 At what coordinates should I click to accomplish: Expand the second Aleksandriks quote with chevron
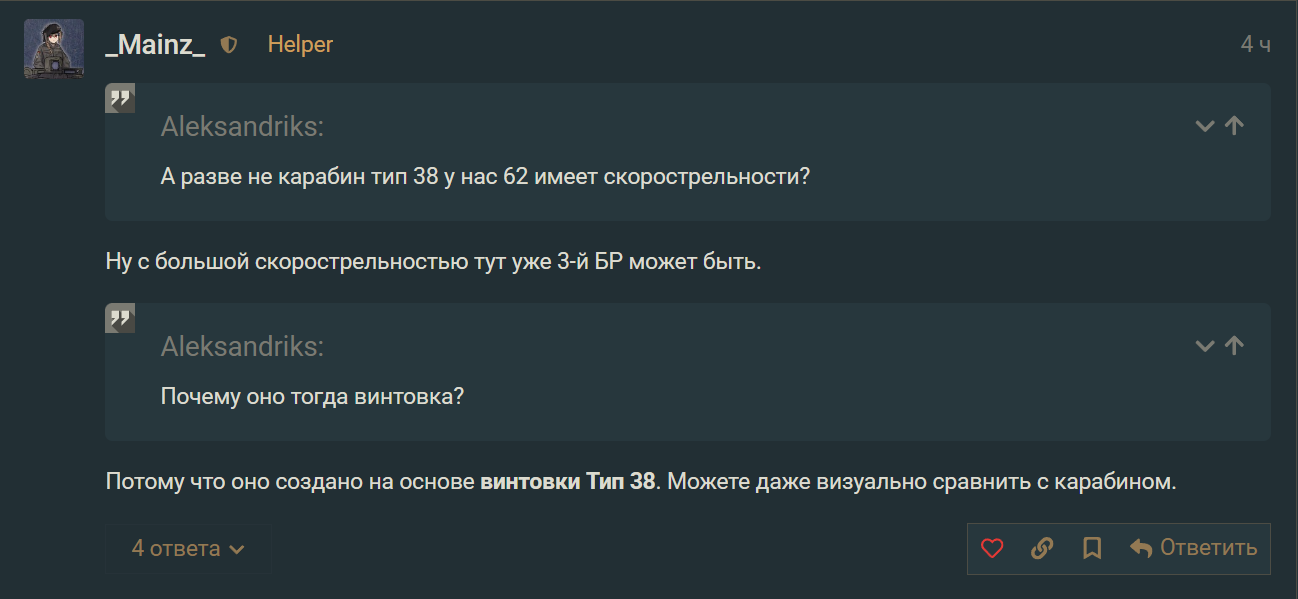coord(1205,346)
